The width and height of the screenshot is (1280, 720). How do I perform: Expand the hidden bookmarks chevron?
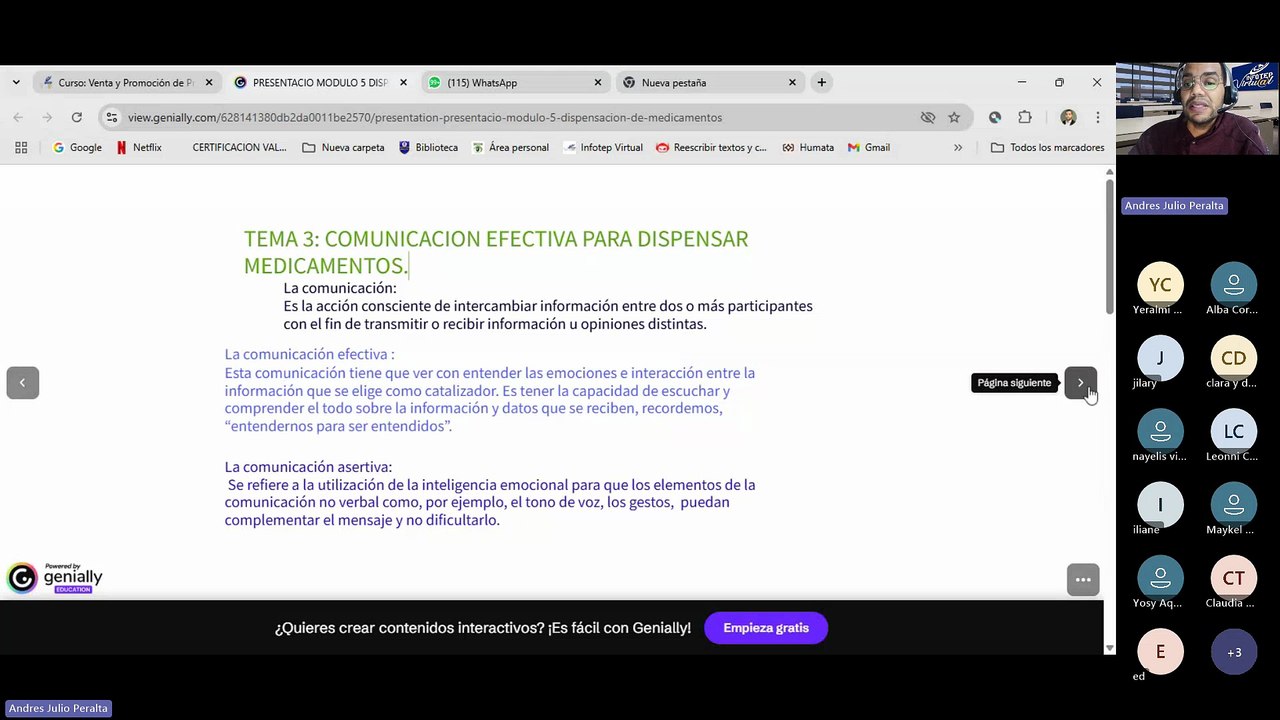[x=958, y=147]
